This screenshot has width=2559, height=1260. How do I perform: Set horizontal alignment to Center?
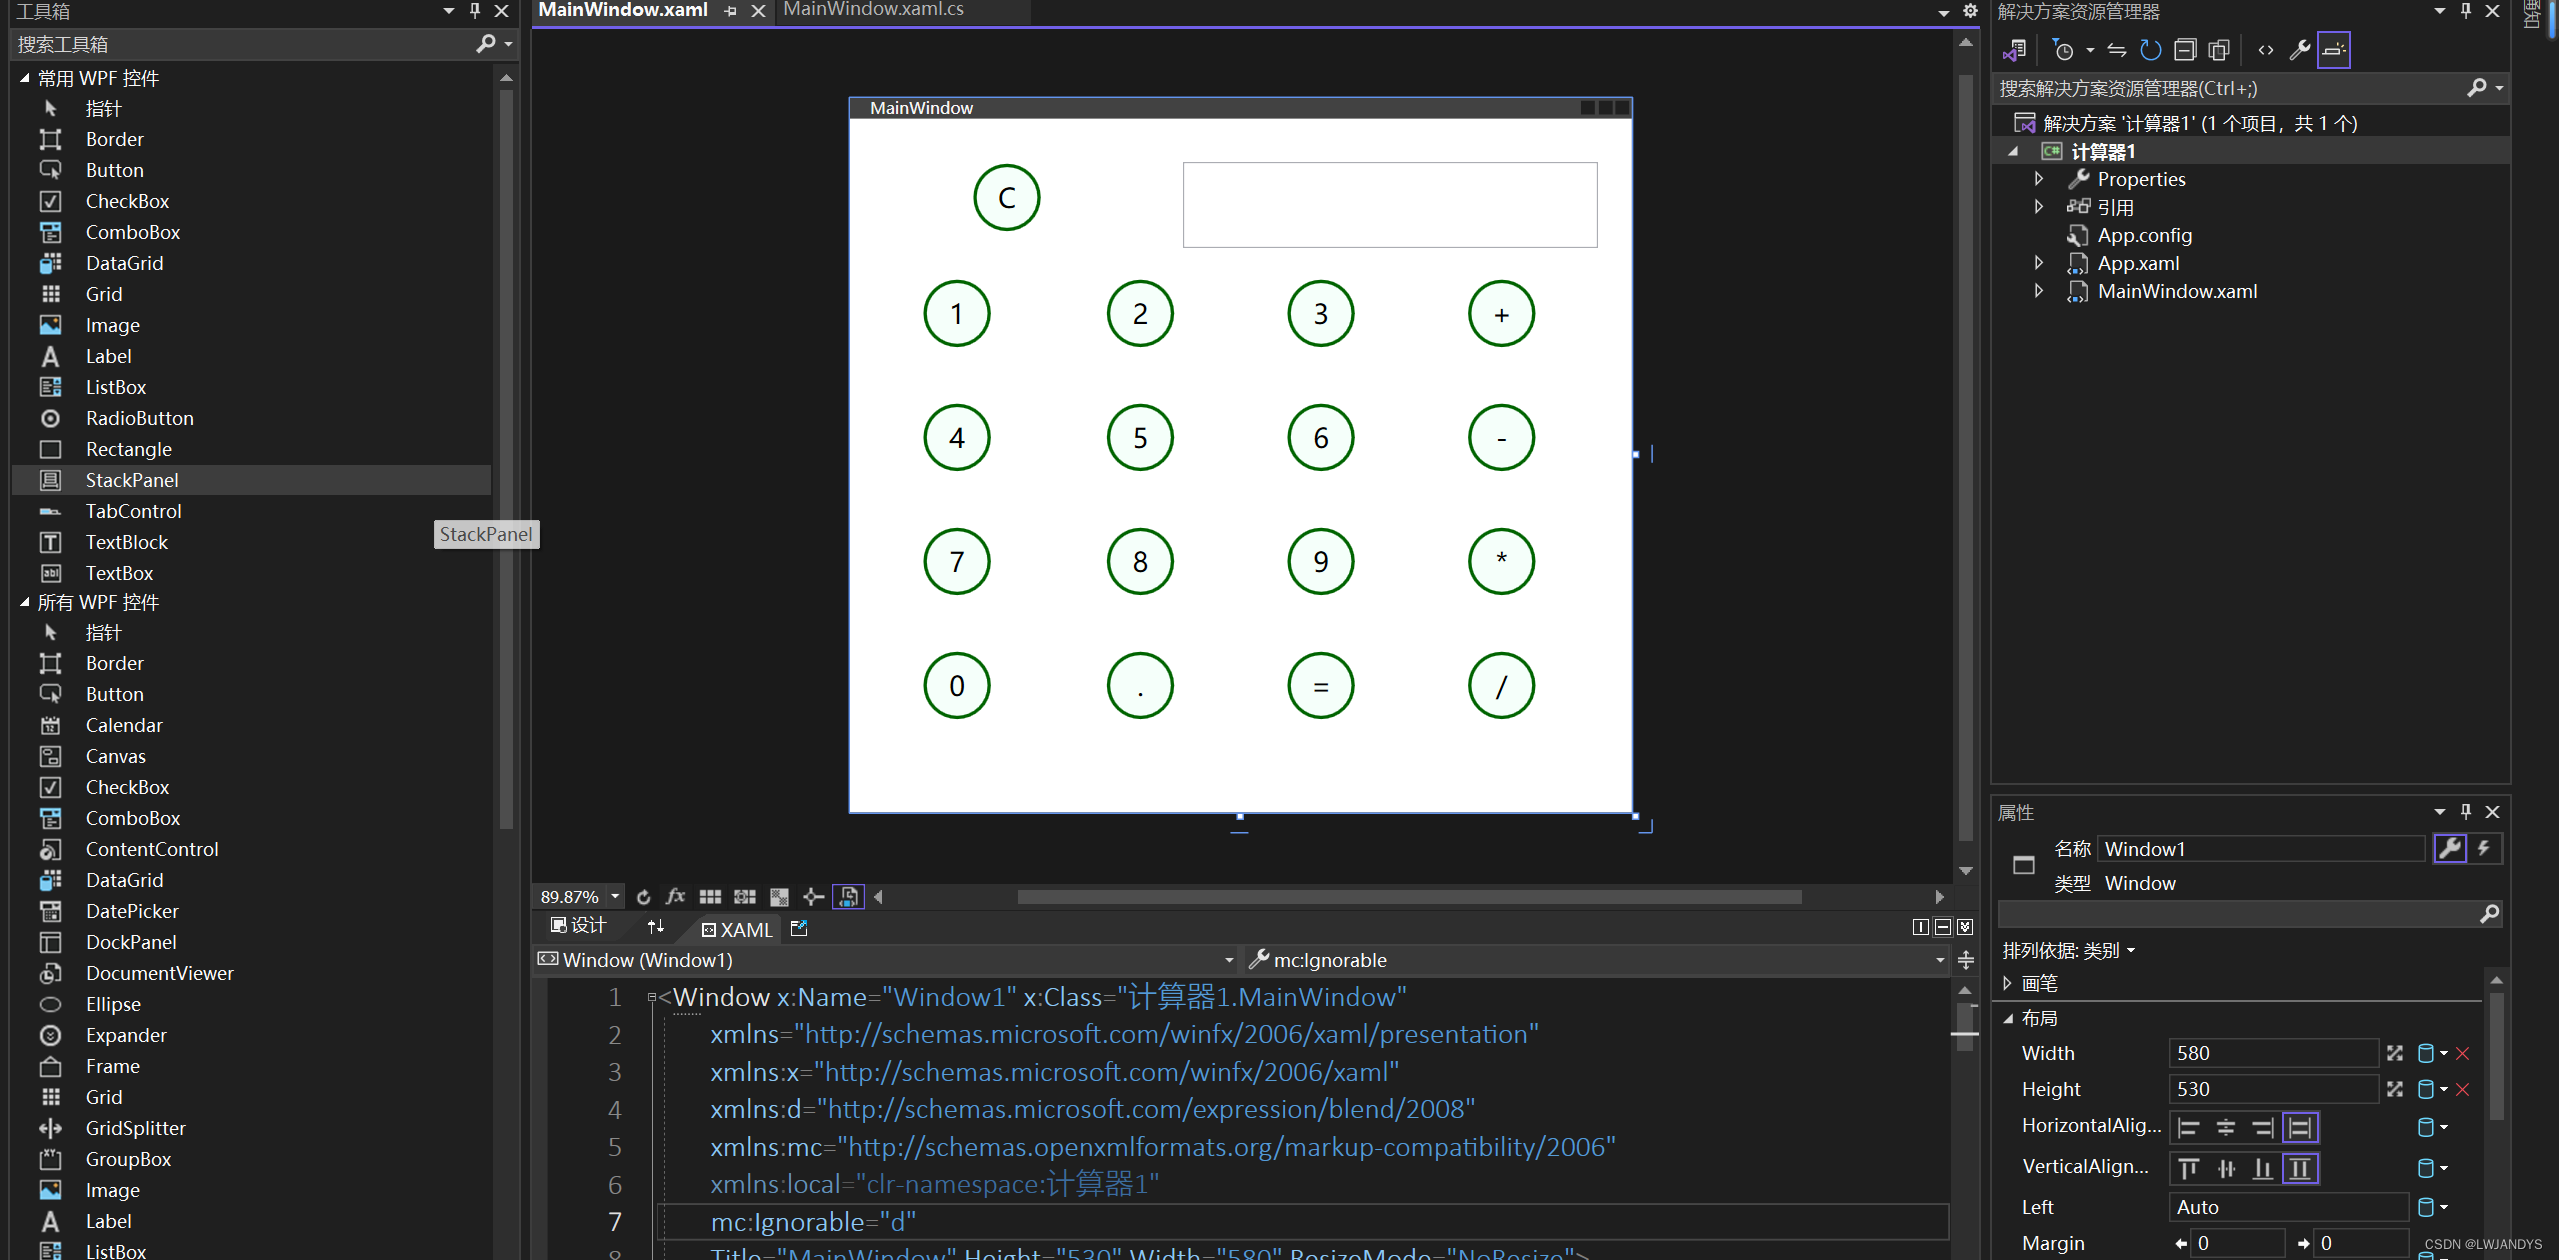click(2225, 1128)
